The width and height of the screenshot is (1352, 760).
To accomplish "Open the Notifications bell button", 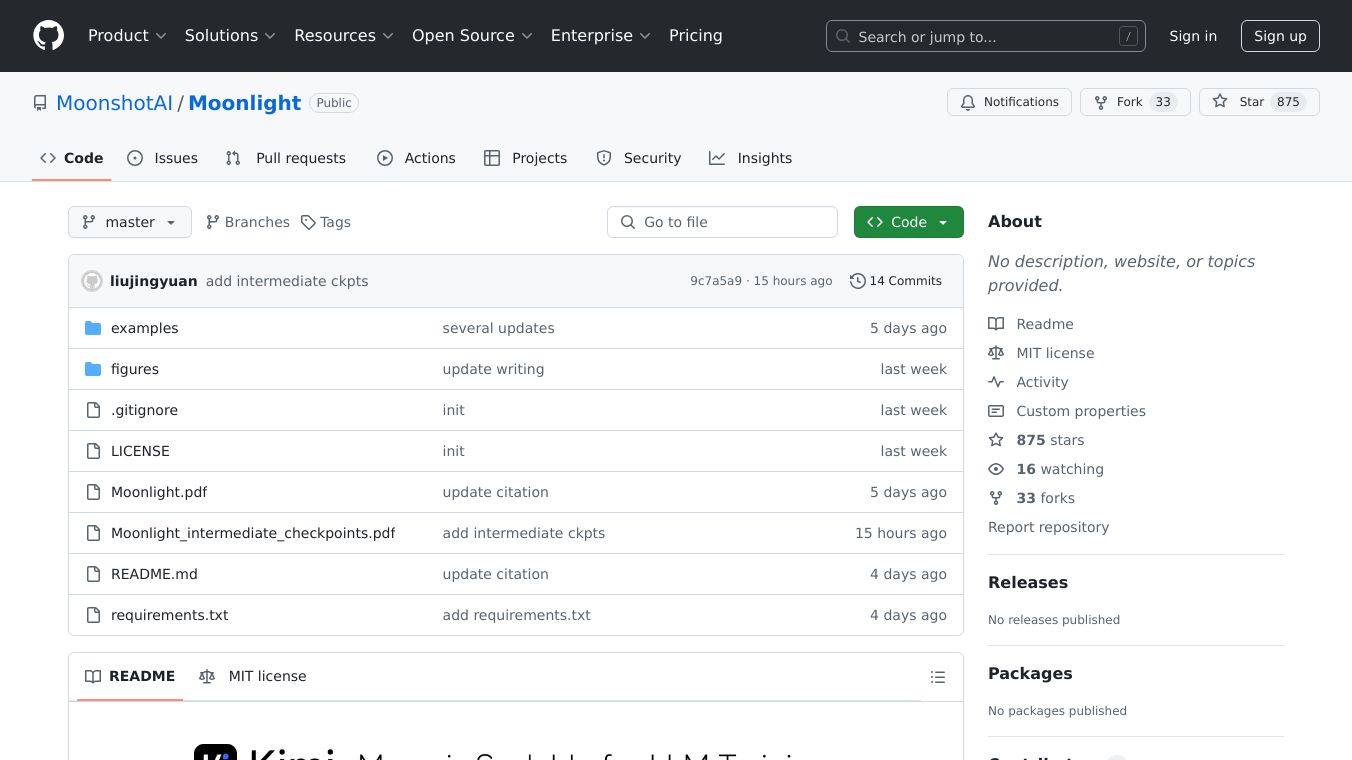I will 1009,102.
